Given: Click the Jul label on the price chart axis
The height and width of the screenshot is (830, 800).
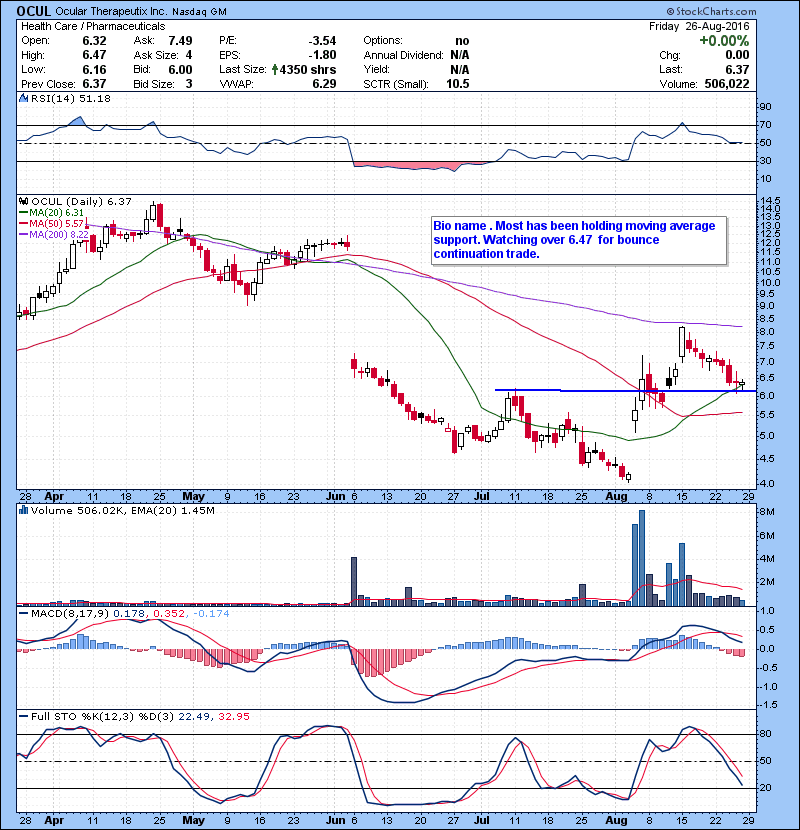Looking at the screenshot, I should 481,497.
